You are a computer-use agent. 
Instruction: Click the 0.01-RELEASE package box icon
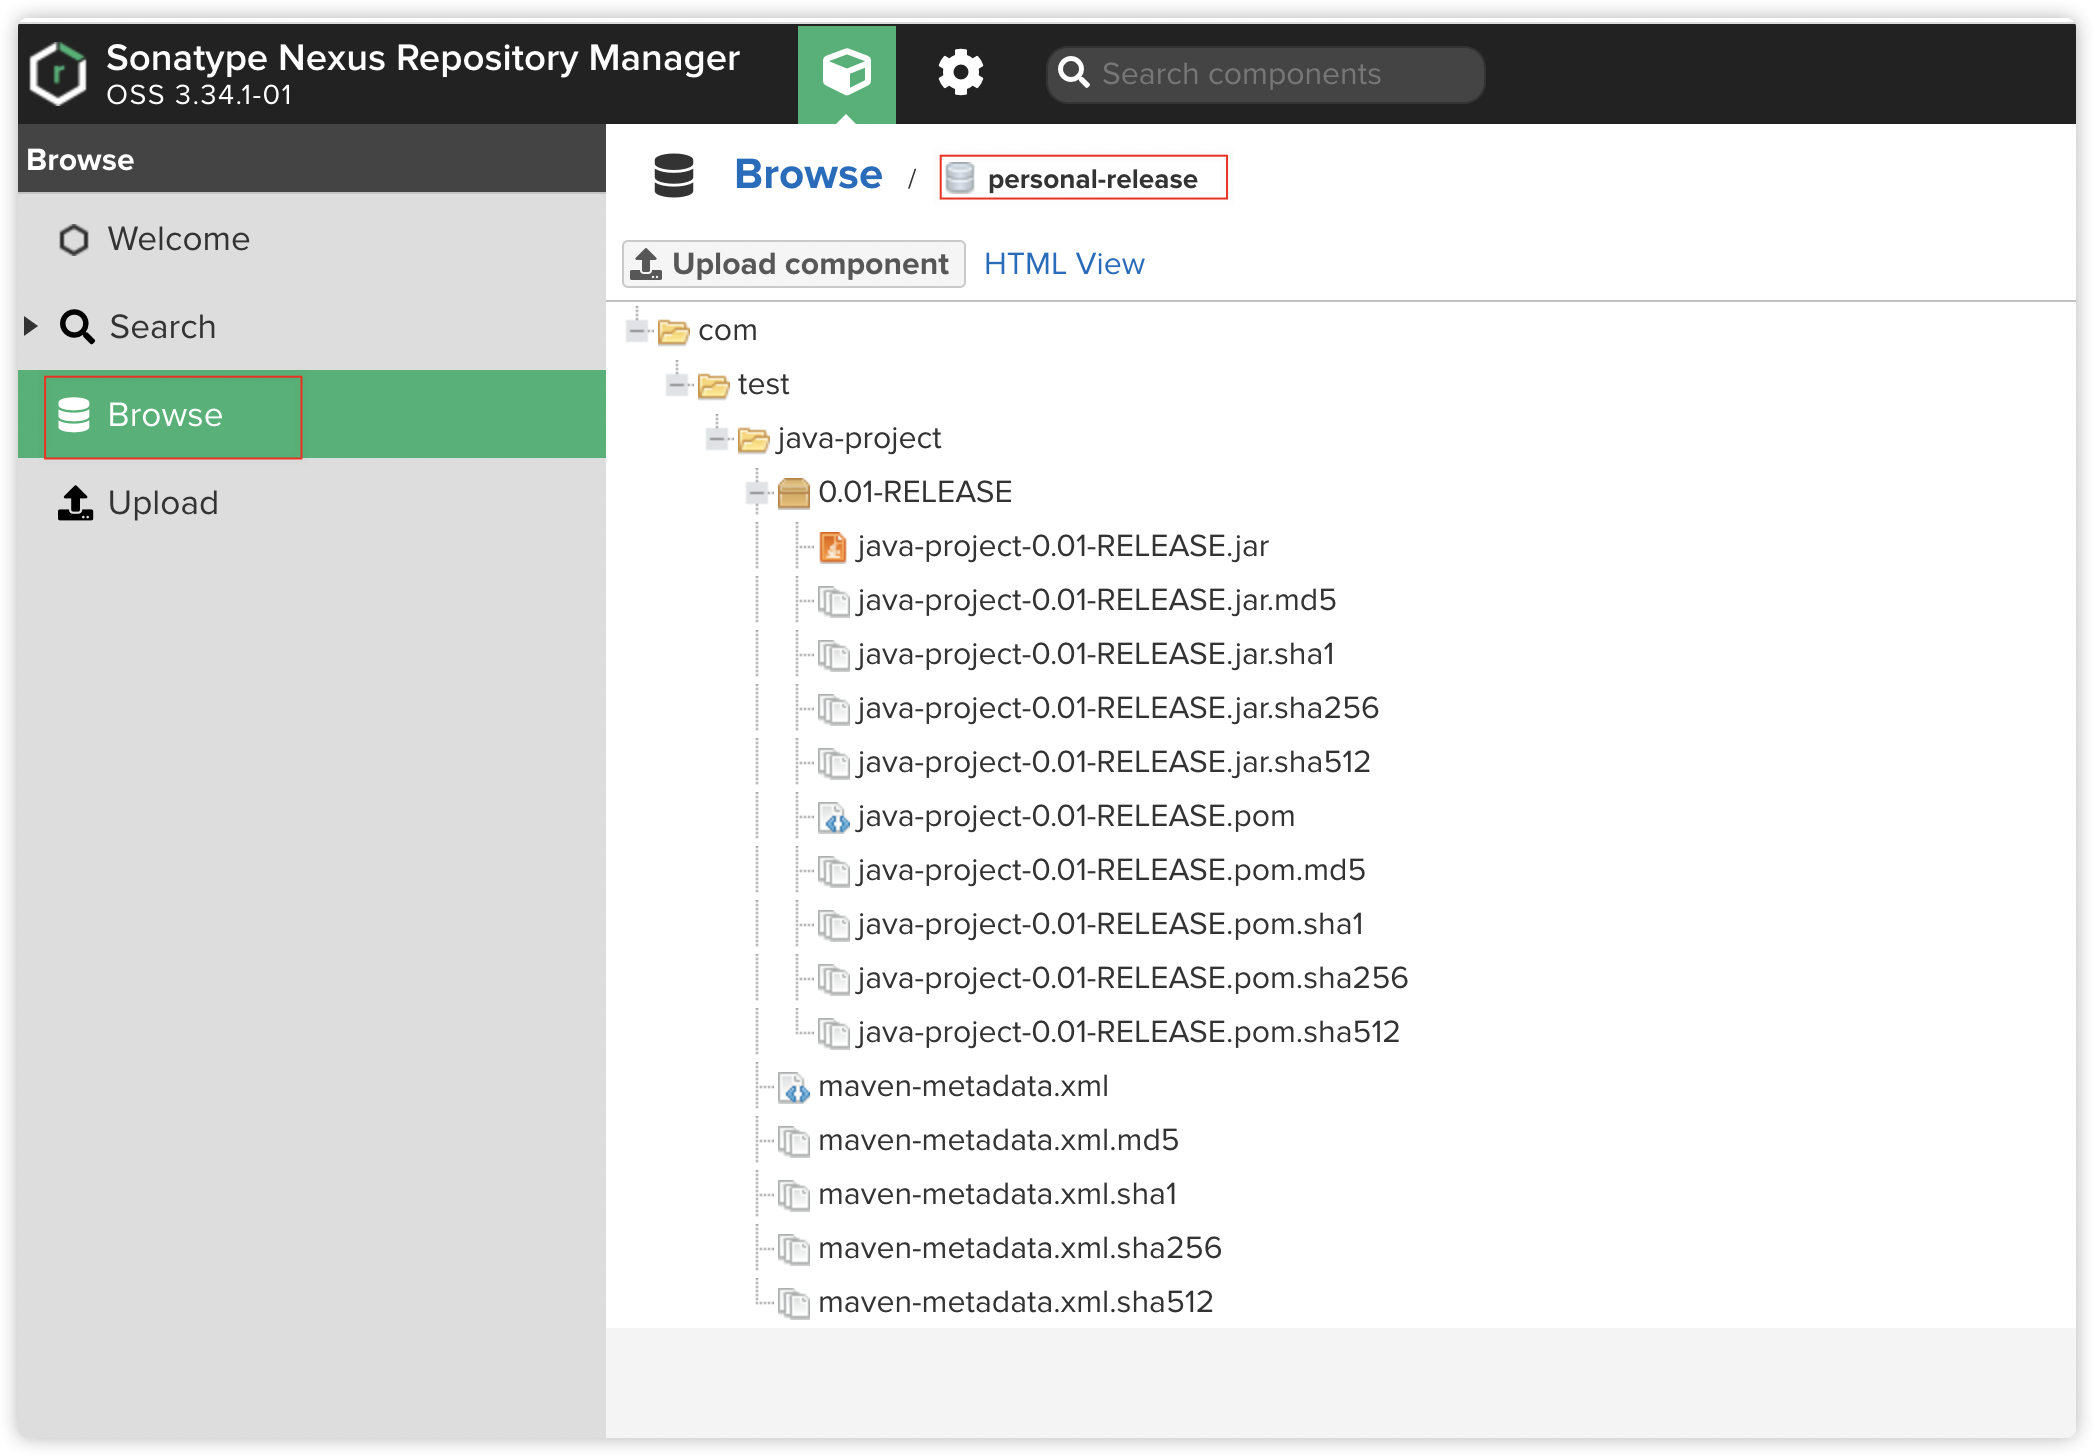(x=793, y=492)
